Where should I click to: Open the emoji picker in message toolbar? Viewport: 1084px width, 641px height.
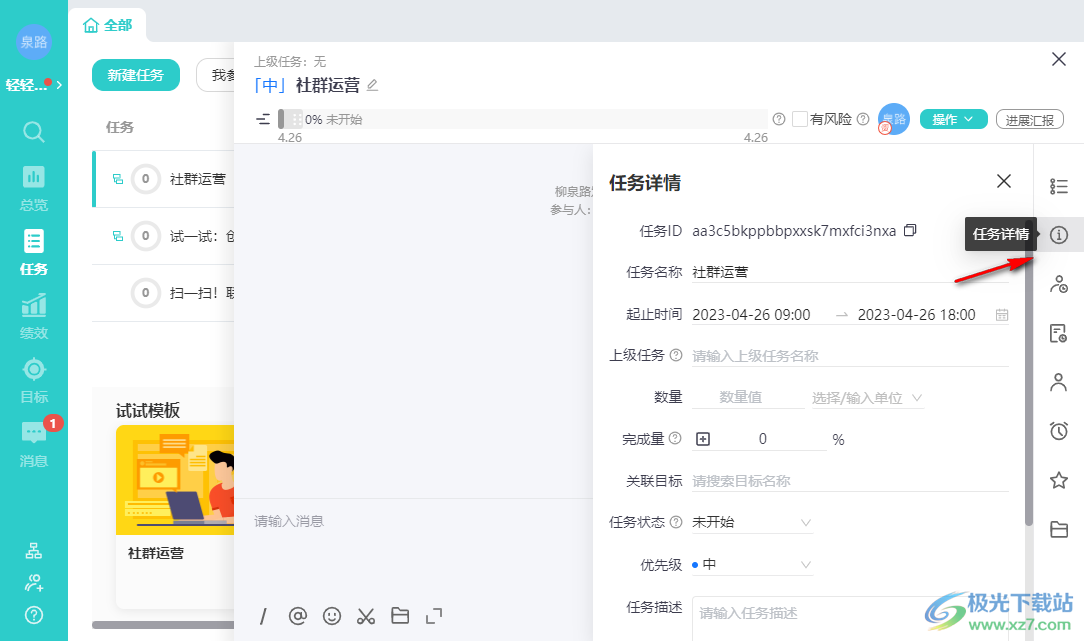click(332, 615)
